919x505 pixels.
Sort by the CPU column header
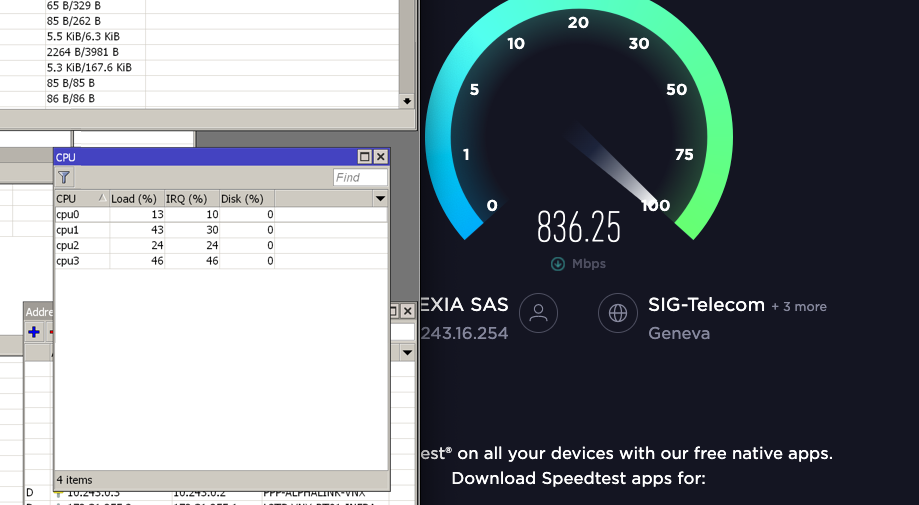click(82, 199)
